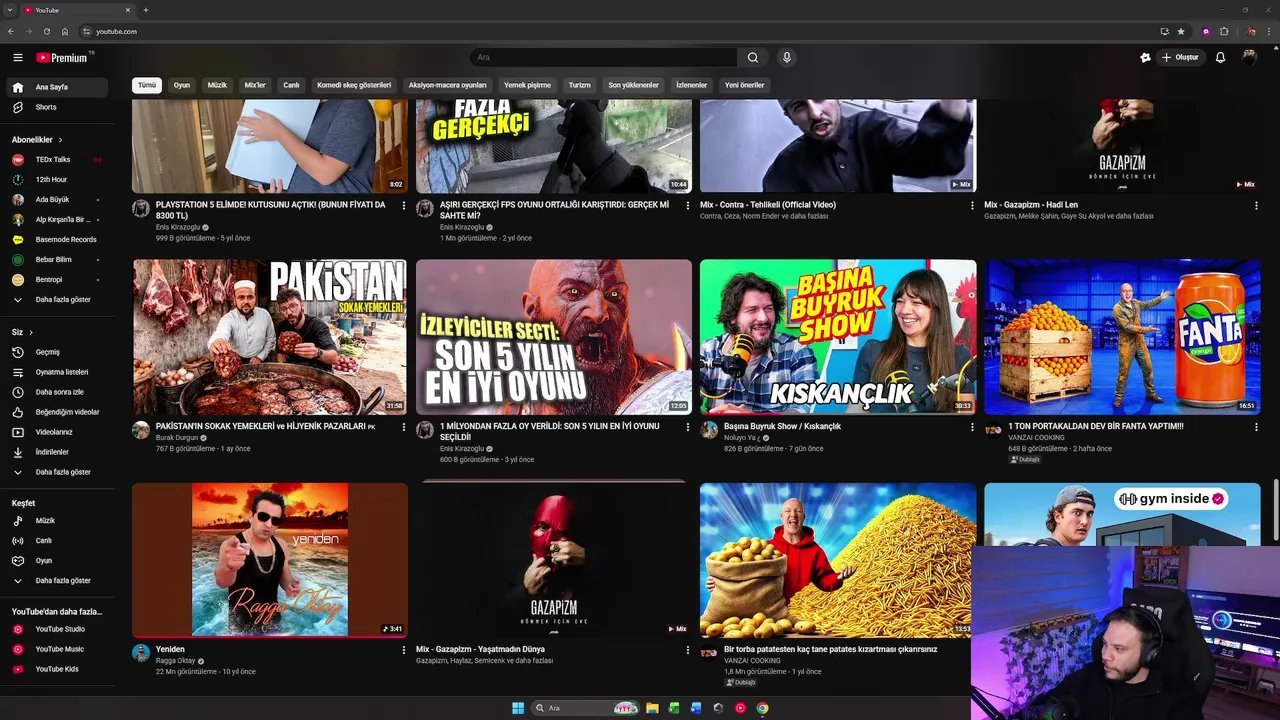The image size is (1280, 720).
Task: Open the 12th Hour subscription
Action: tap(57, 180)
